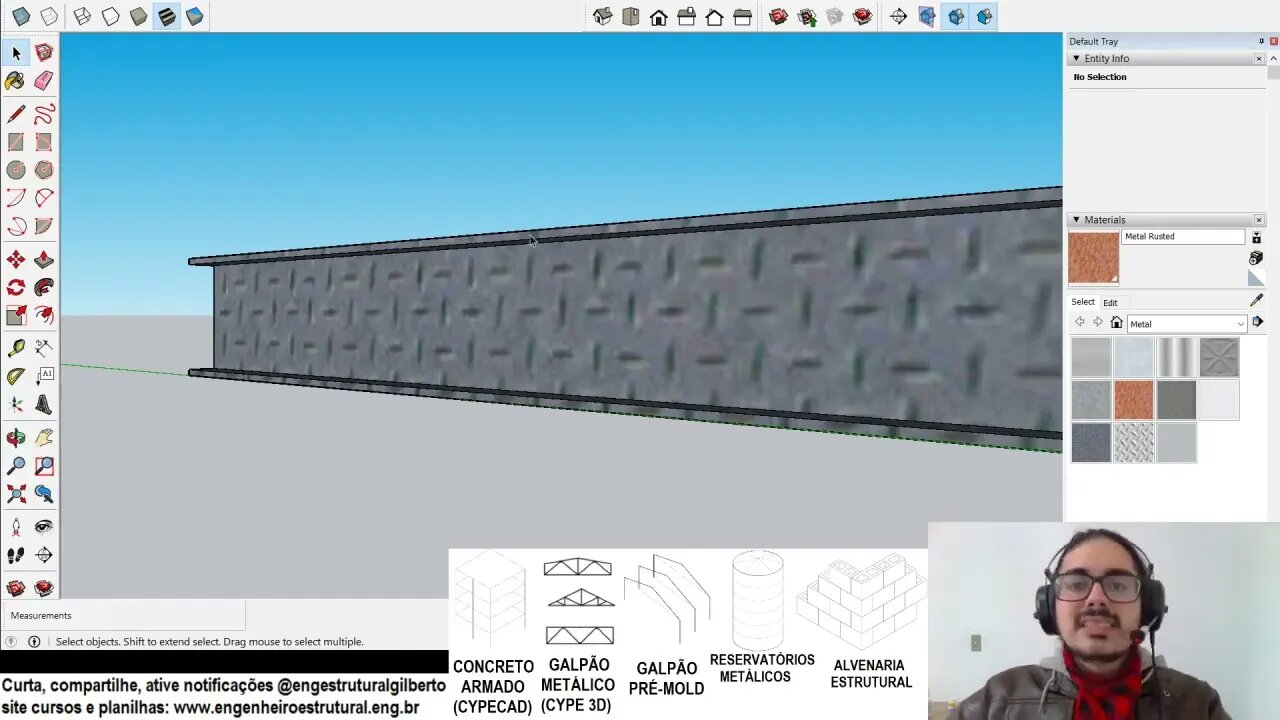The height and width of the screenshot is (720, 1280).
Task: Pick the brushed steel striped swatch
Action: point(1176,358)
